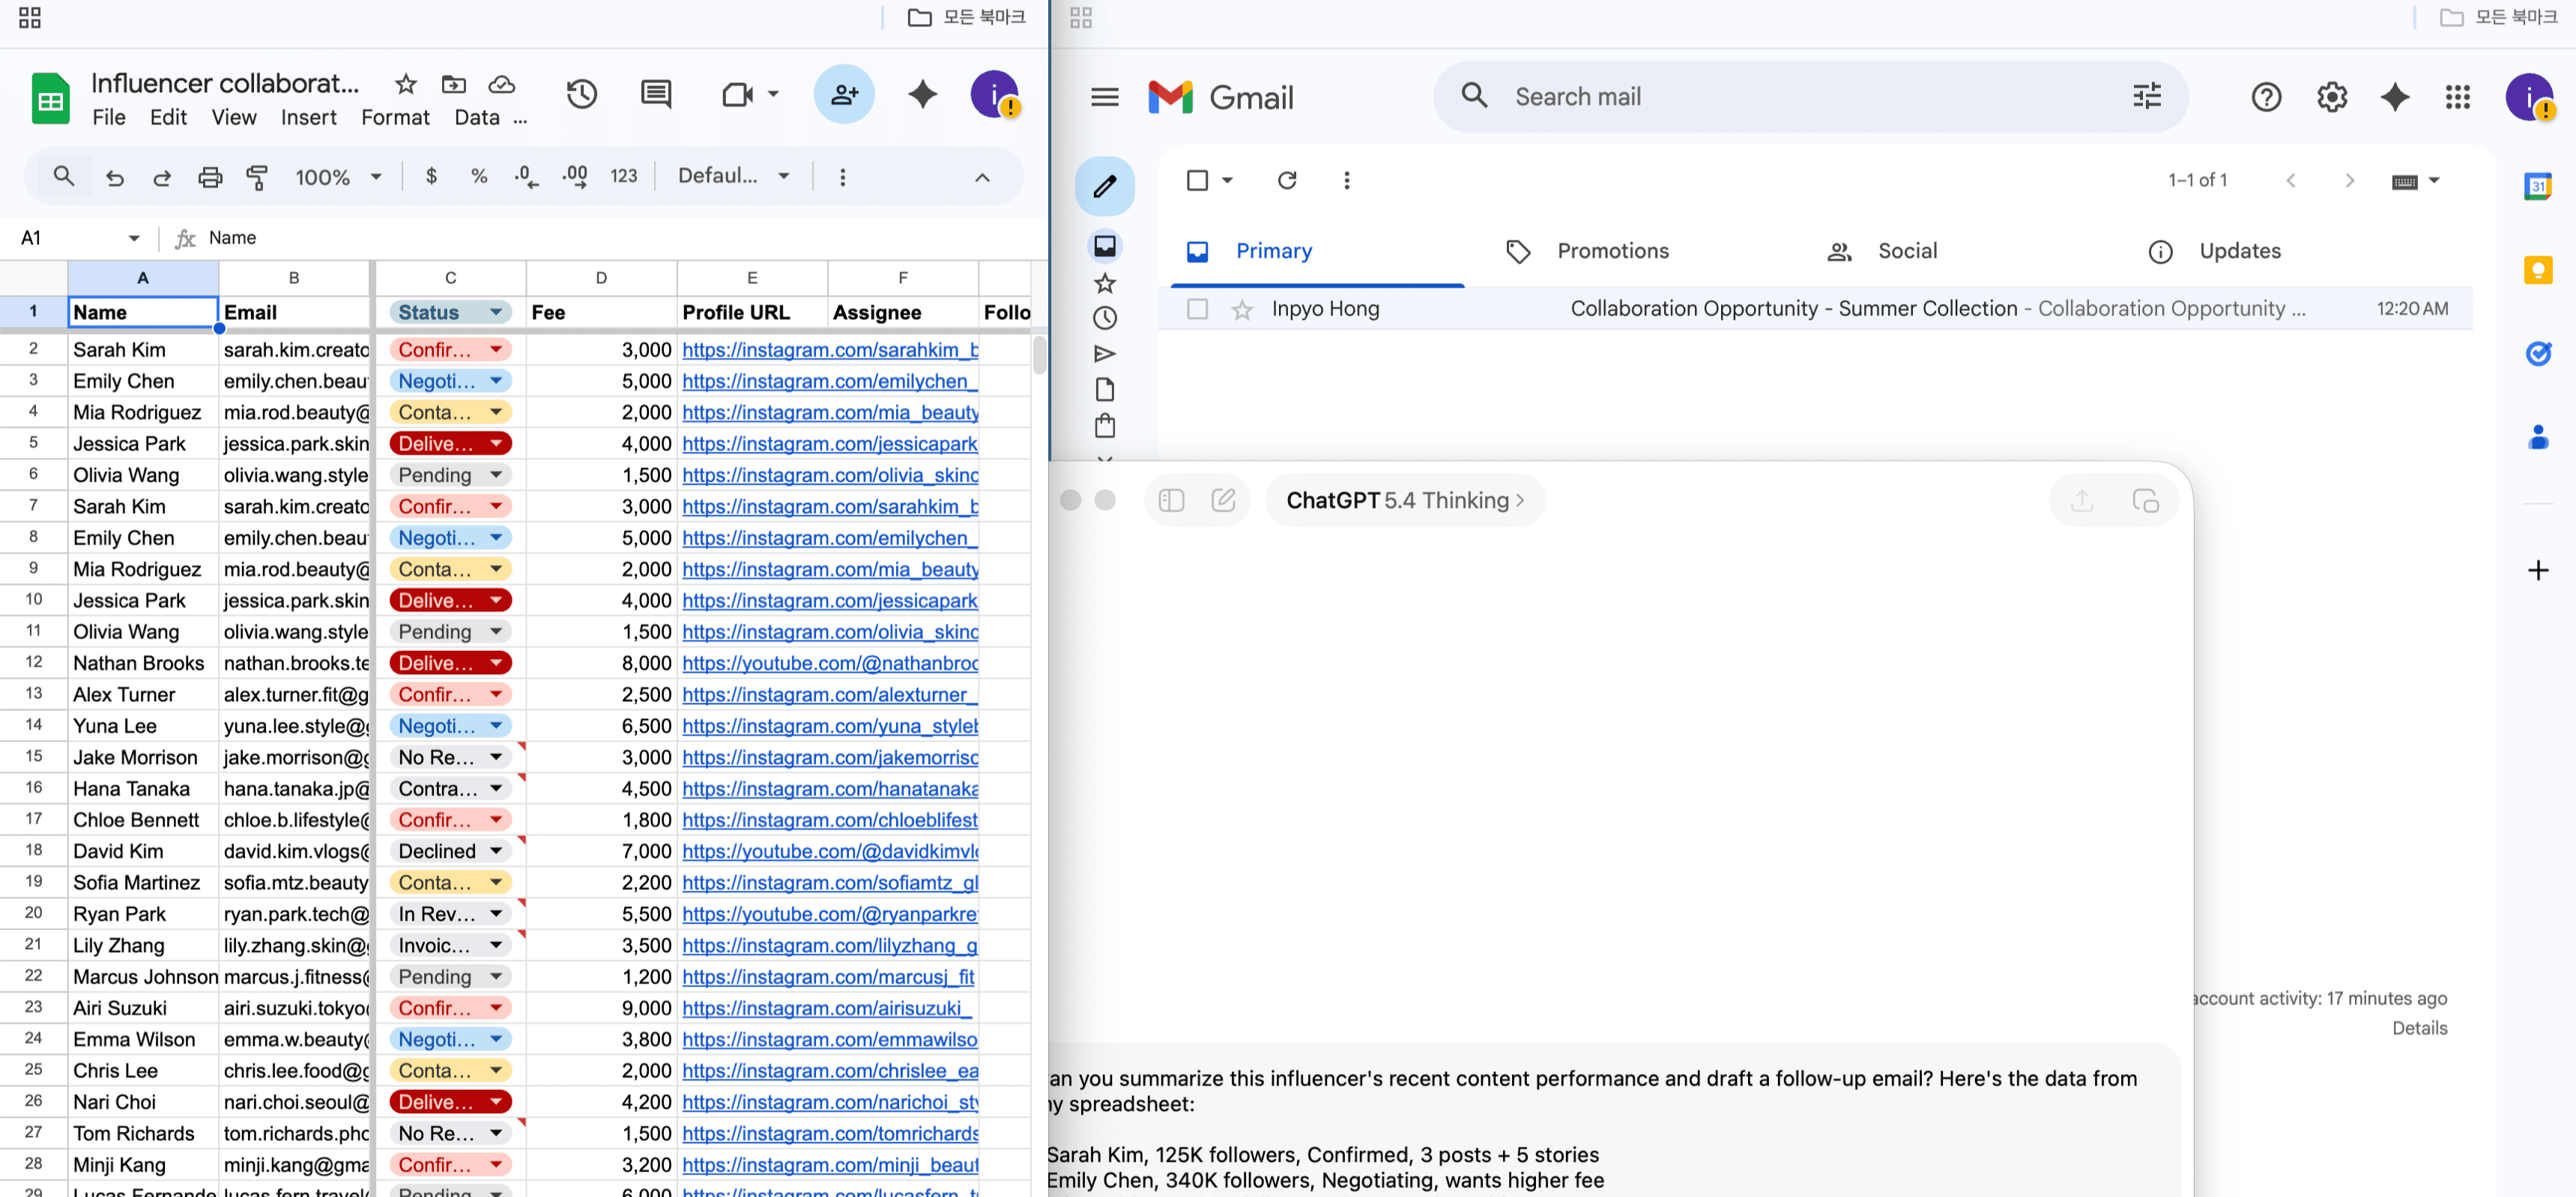This screenshot has width=2576, height=1197.
Task: Open version history in Sheets
Action: (582, 94)
